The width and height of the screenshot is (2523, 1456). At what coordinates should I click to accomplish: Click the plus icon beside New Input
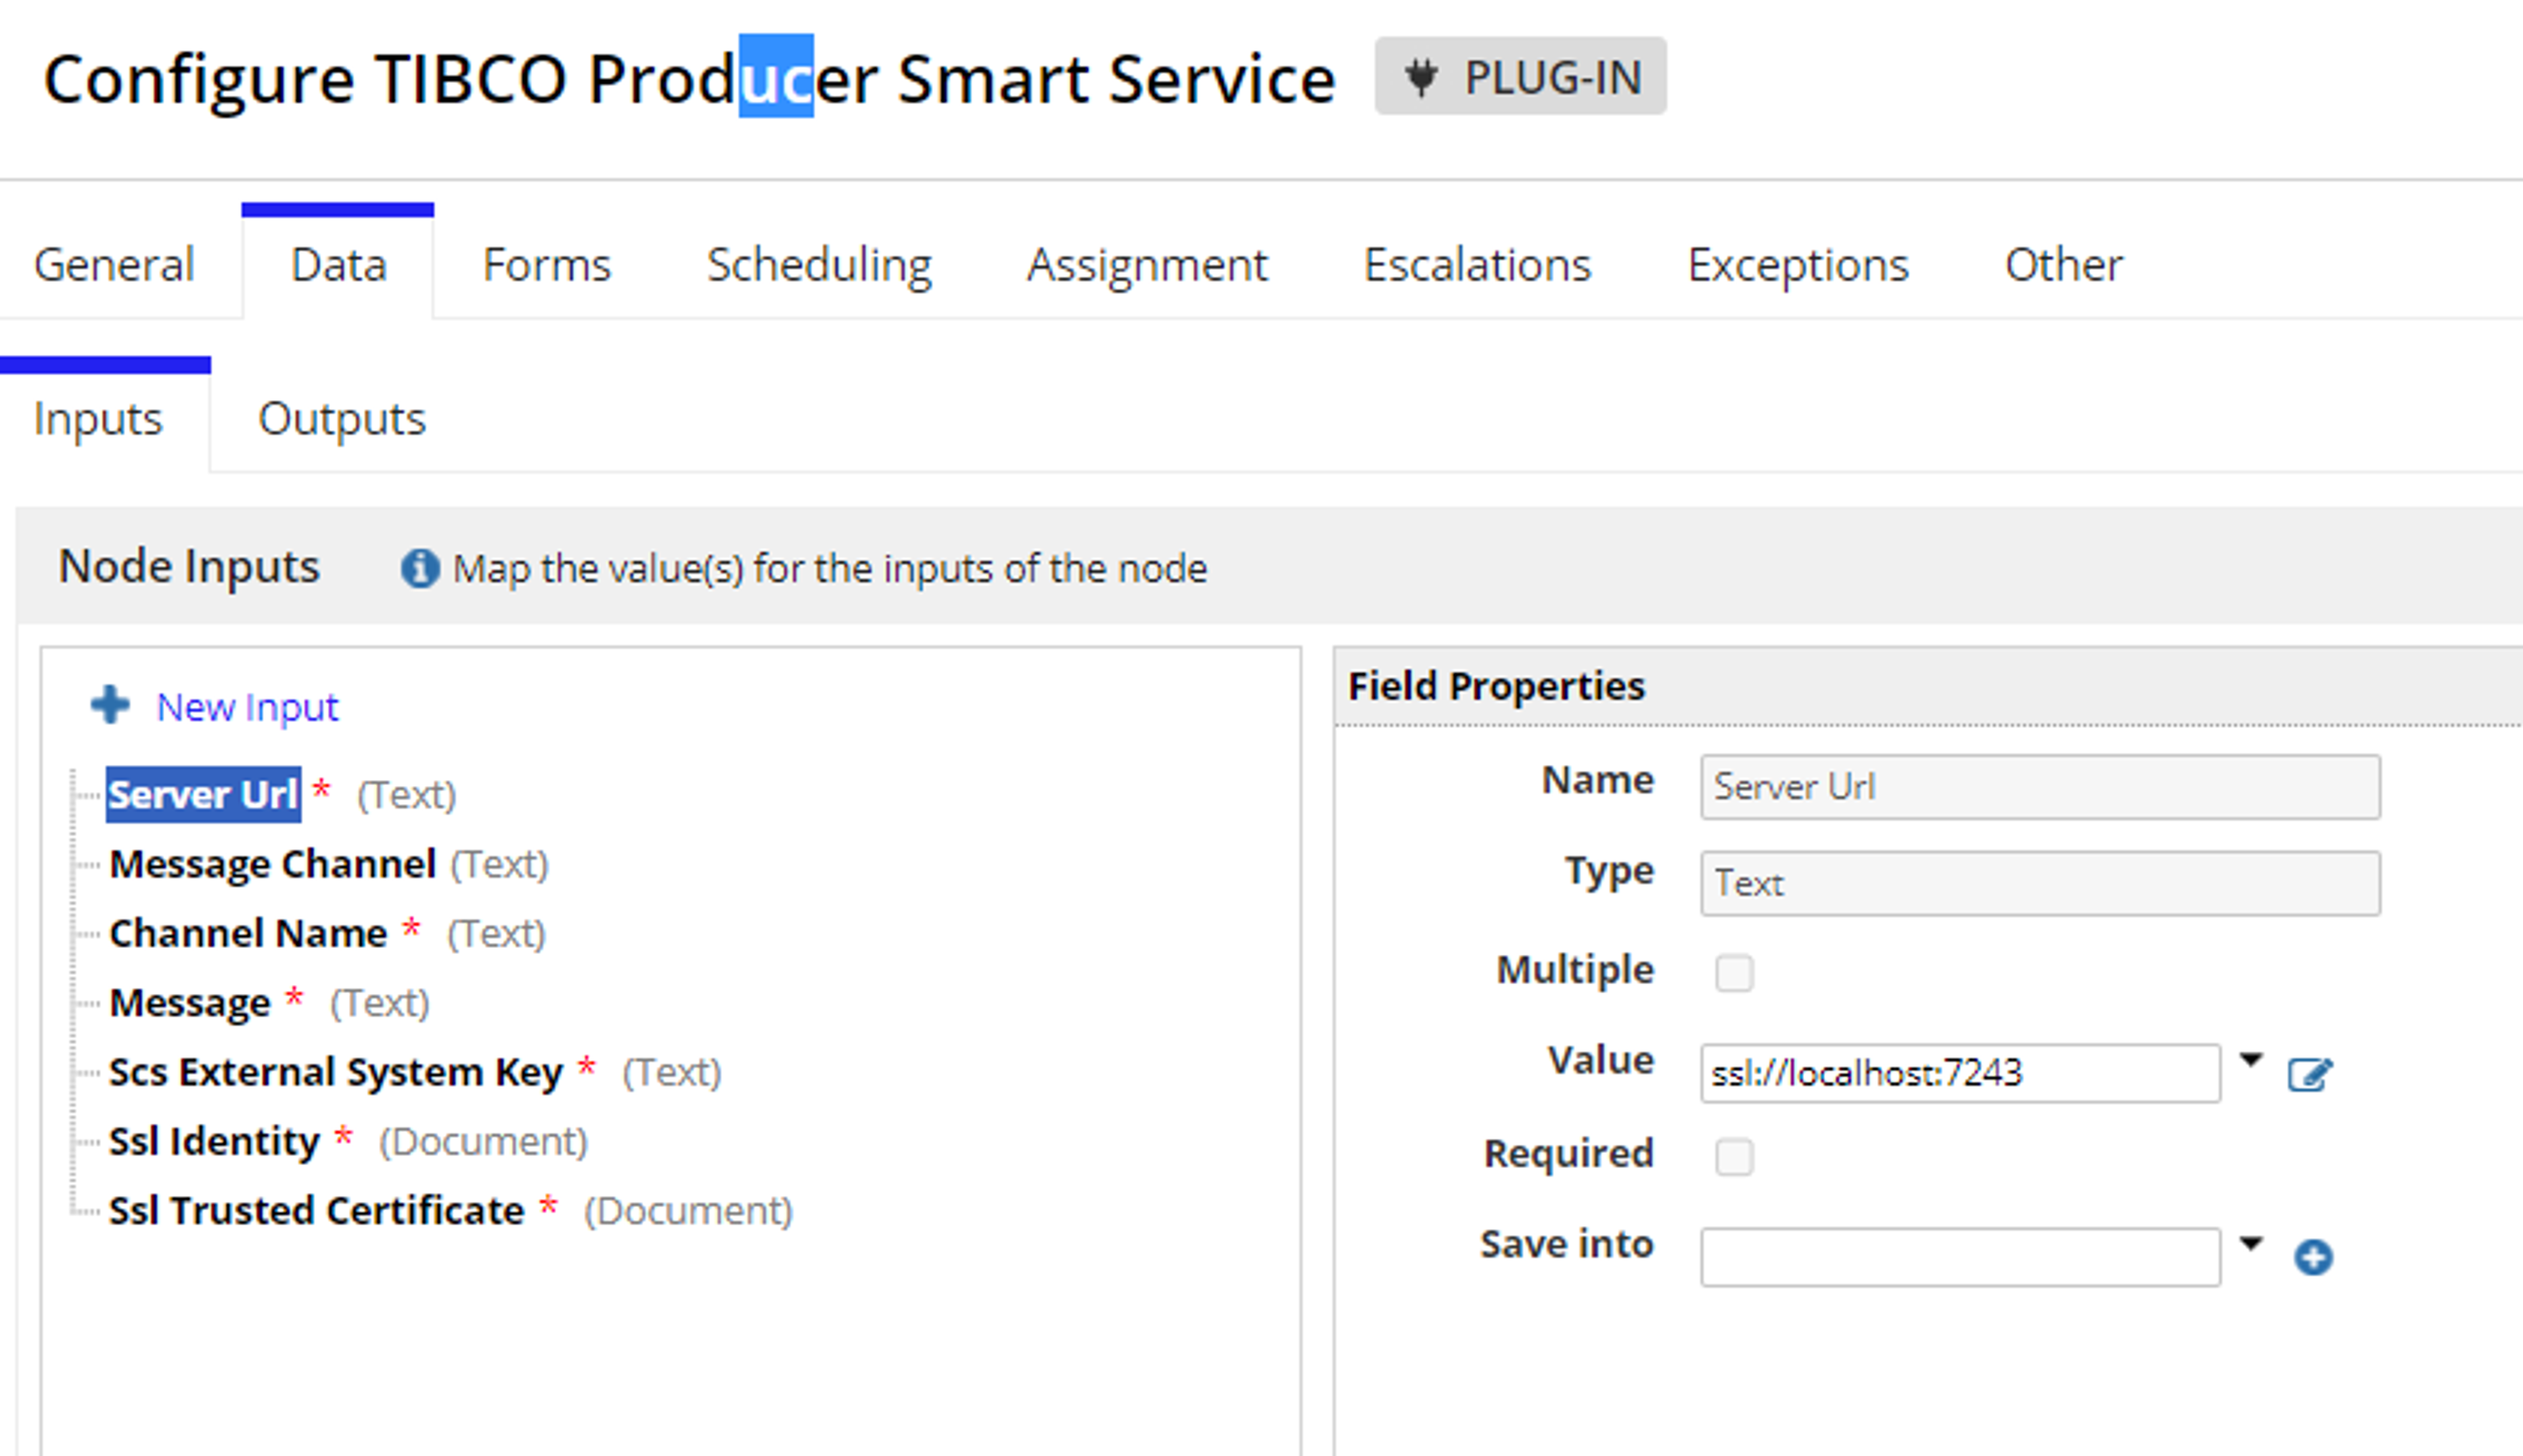click(110, 705)
